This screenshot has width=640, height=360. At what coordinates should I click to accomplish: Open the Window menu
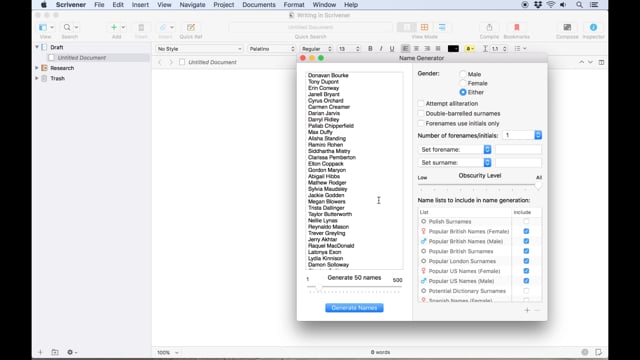click(x=324, y=5)
